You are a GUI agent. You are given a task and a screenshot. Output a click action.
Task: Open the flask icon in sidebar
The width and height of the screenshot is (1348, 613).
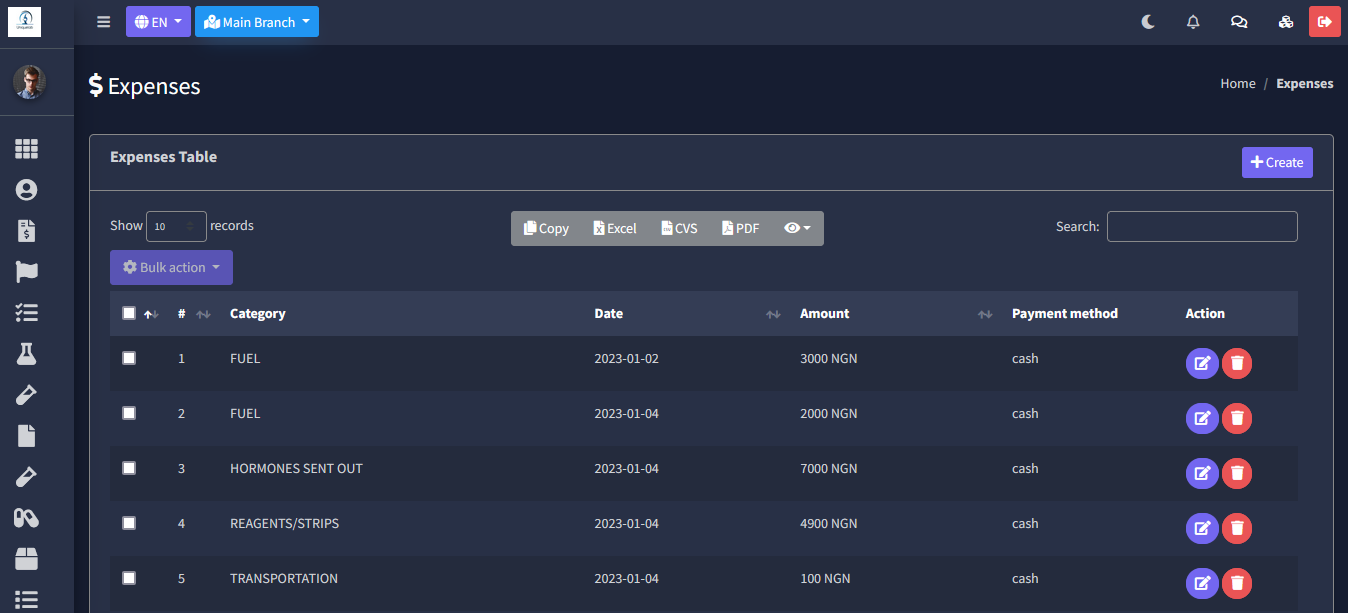point(26,354)
